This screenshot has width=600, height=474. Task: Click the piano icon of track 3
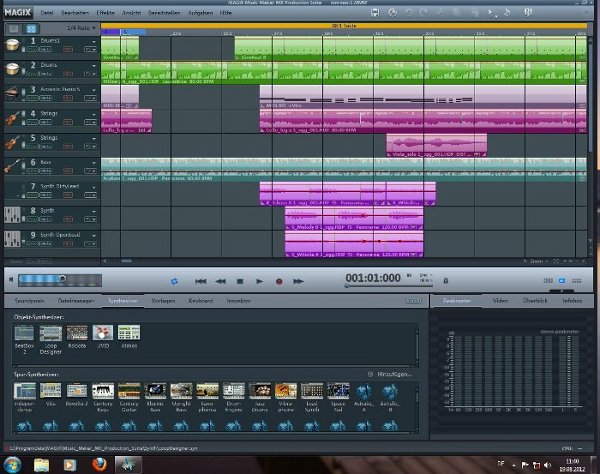click(12, 94)
